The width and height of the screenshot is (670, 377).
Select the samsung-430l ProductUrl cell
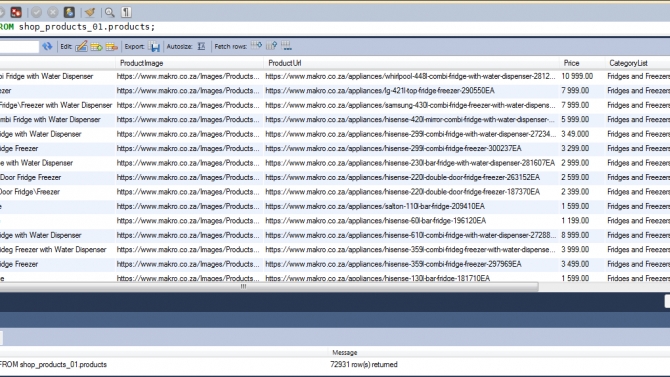[411, 105]
